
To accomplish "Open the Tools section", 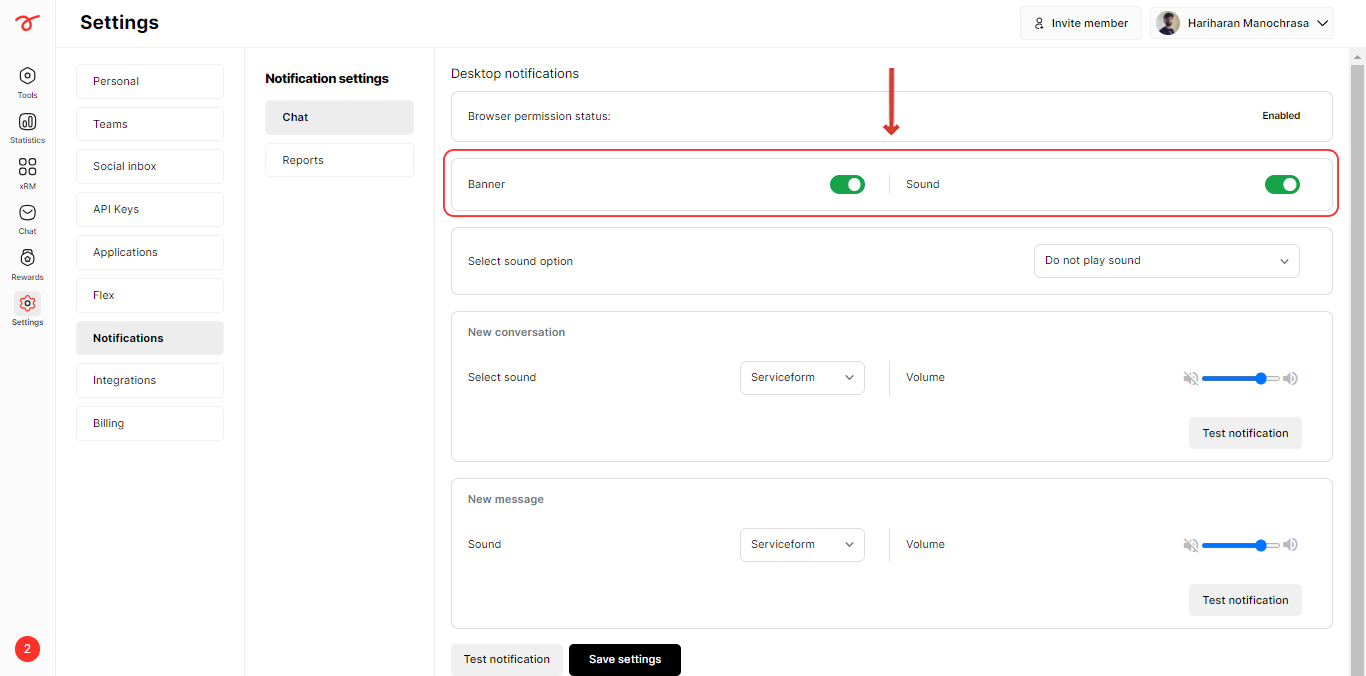I will 27,82.
